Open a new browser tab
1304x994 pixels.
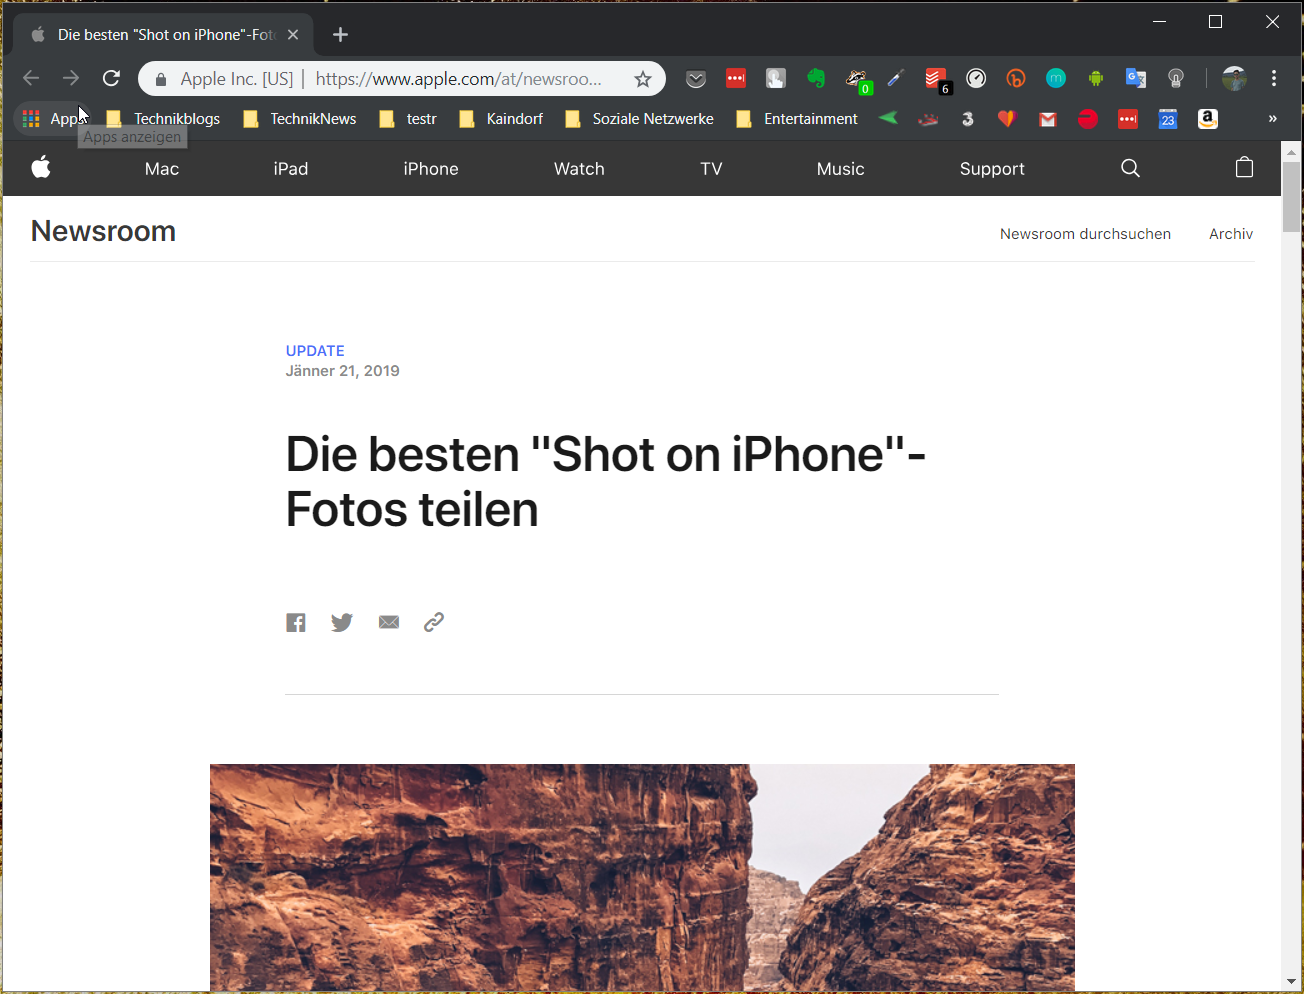click(x=340, y=35)
